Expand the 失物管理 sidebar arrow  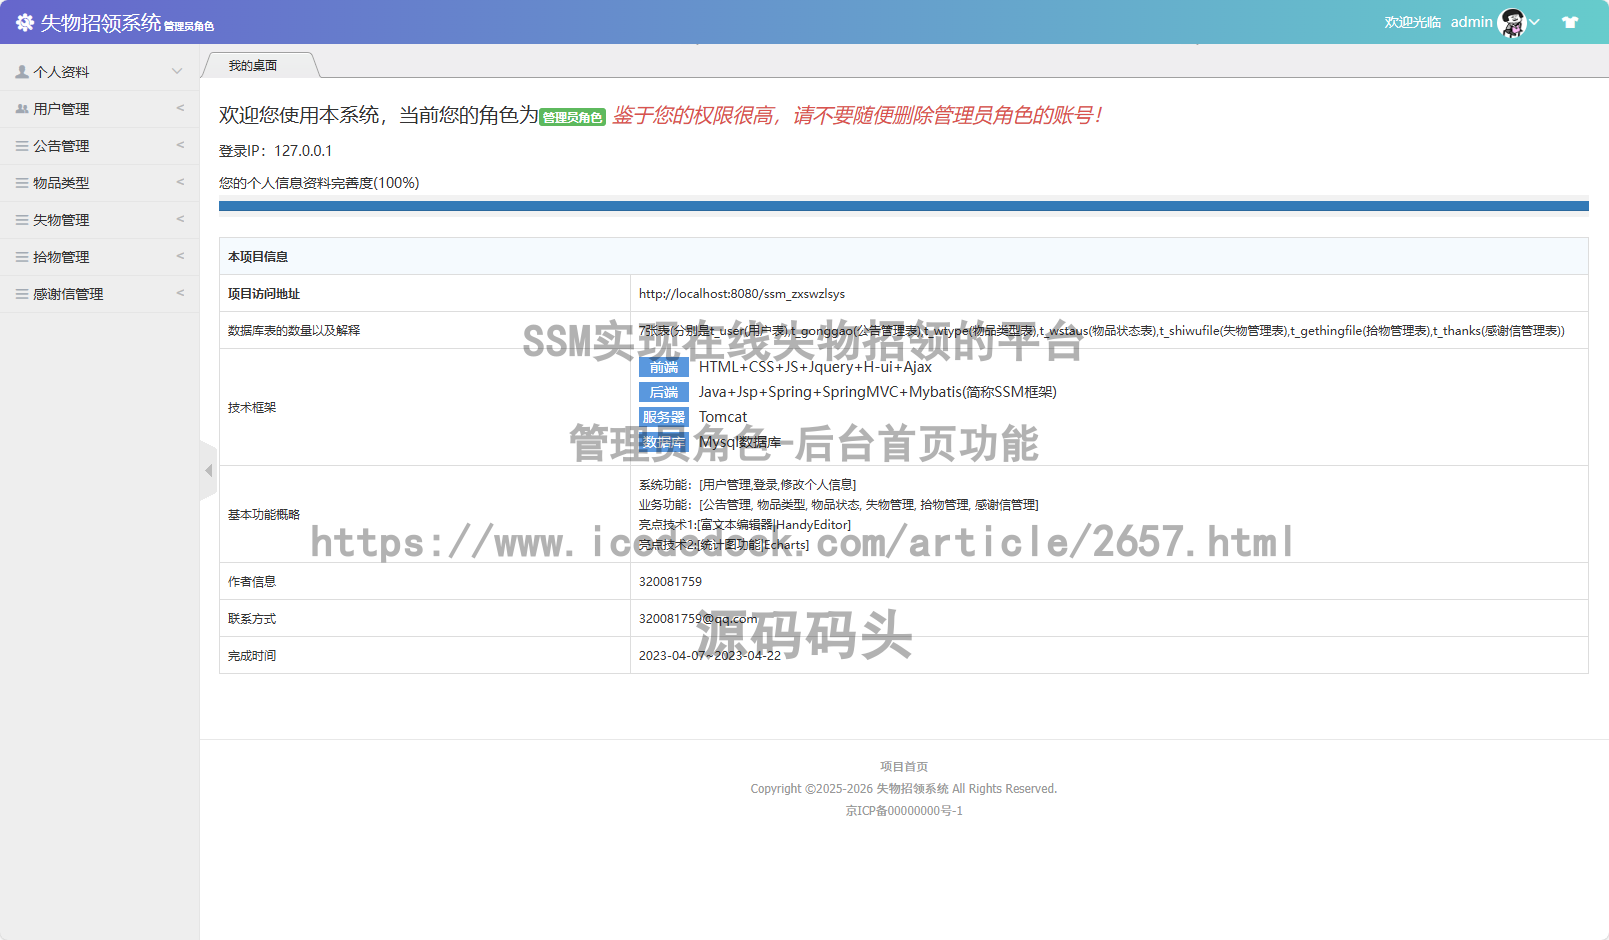(180, 219)
